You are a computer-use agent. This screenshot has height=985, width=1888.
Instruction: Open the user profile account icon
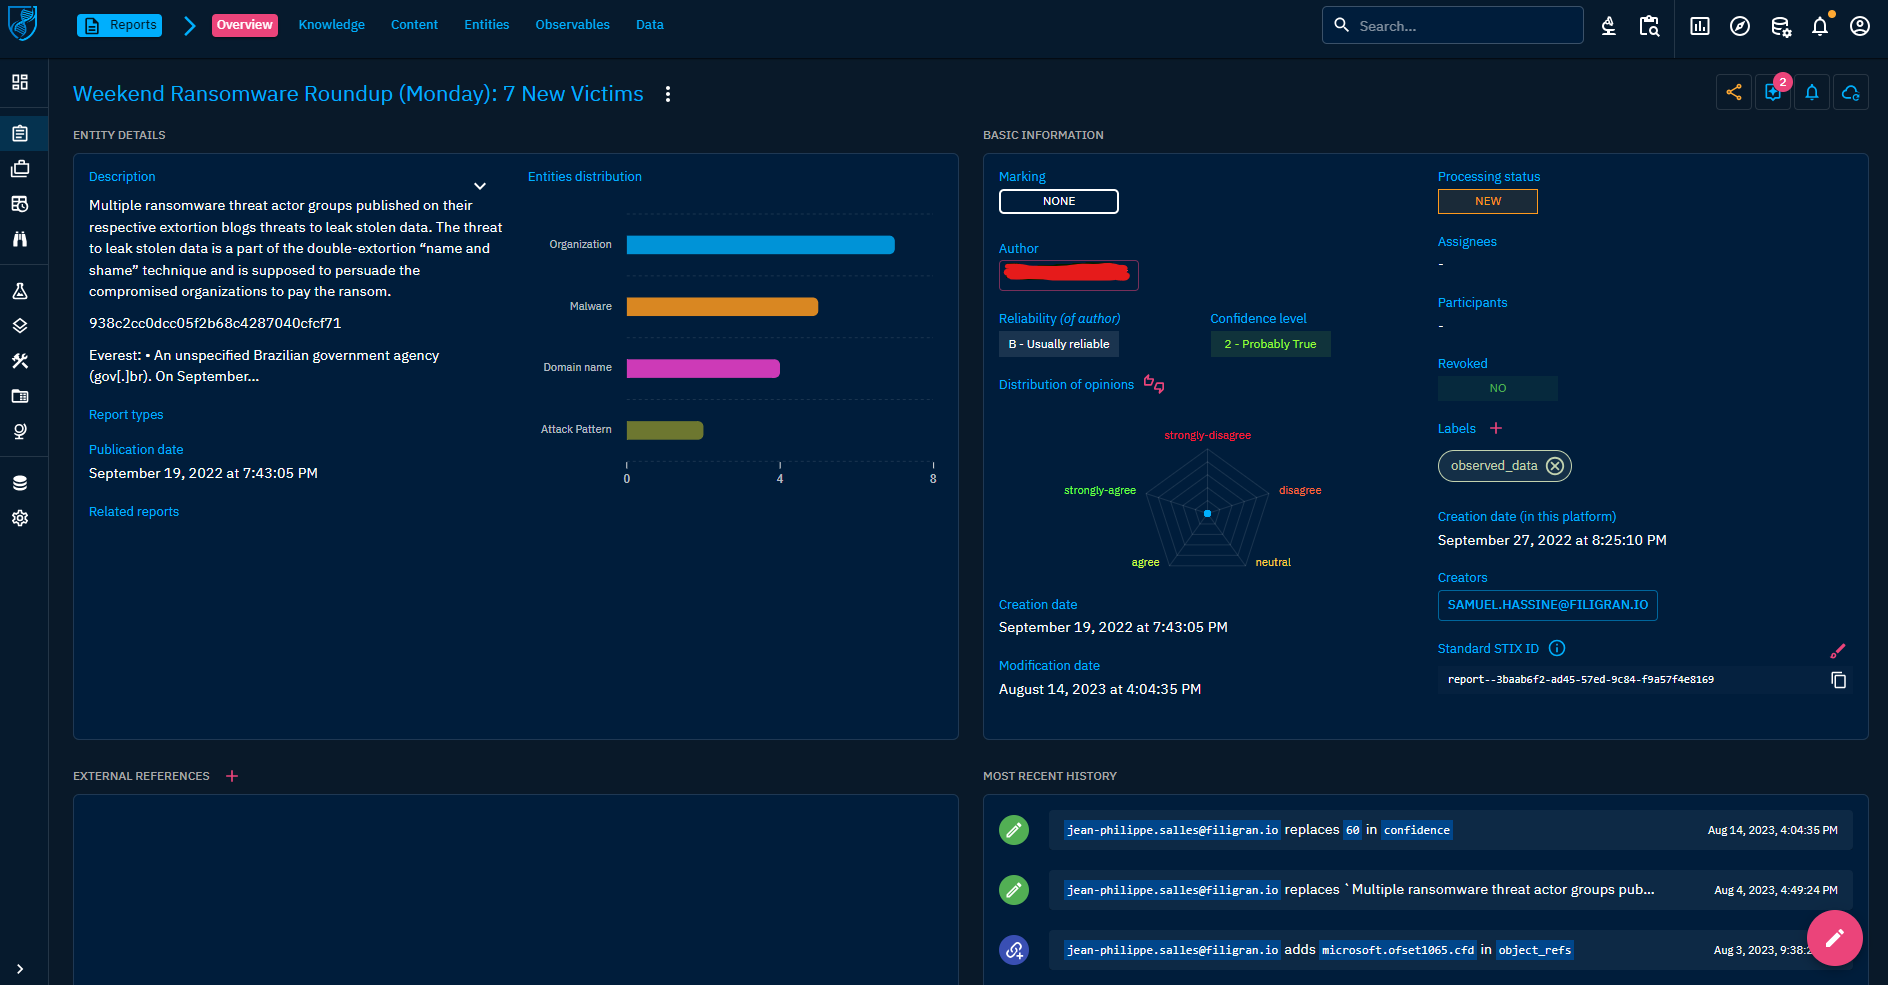pos(1860,26)
